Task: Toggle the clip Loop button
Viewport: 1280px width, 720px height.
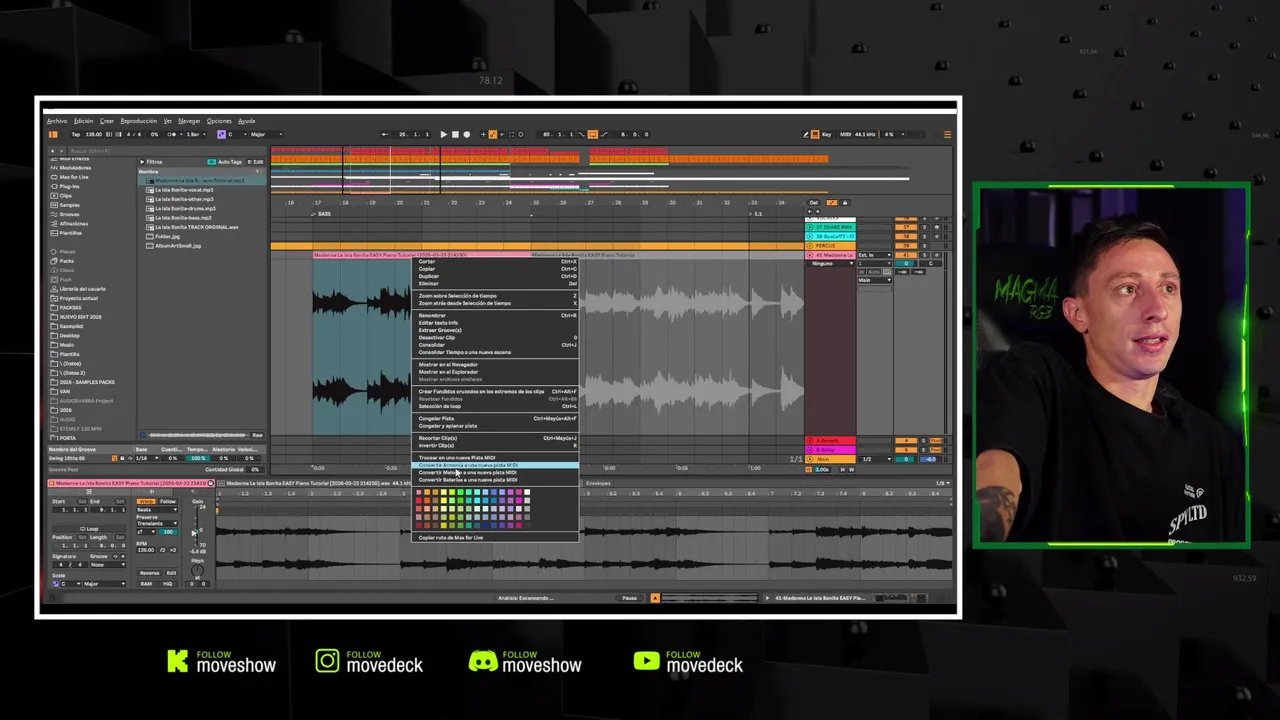Action: click(x=89, y=529)
